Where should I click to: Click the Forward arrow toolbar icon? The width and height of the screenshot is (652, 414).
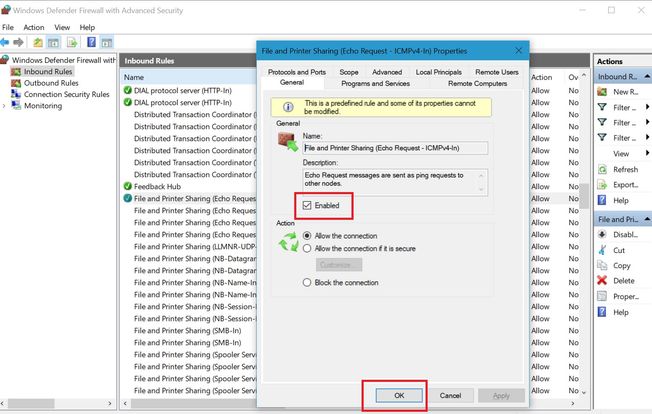pos(18,42)
